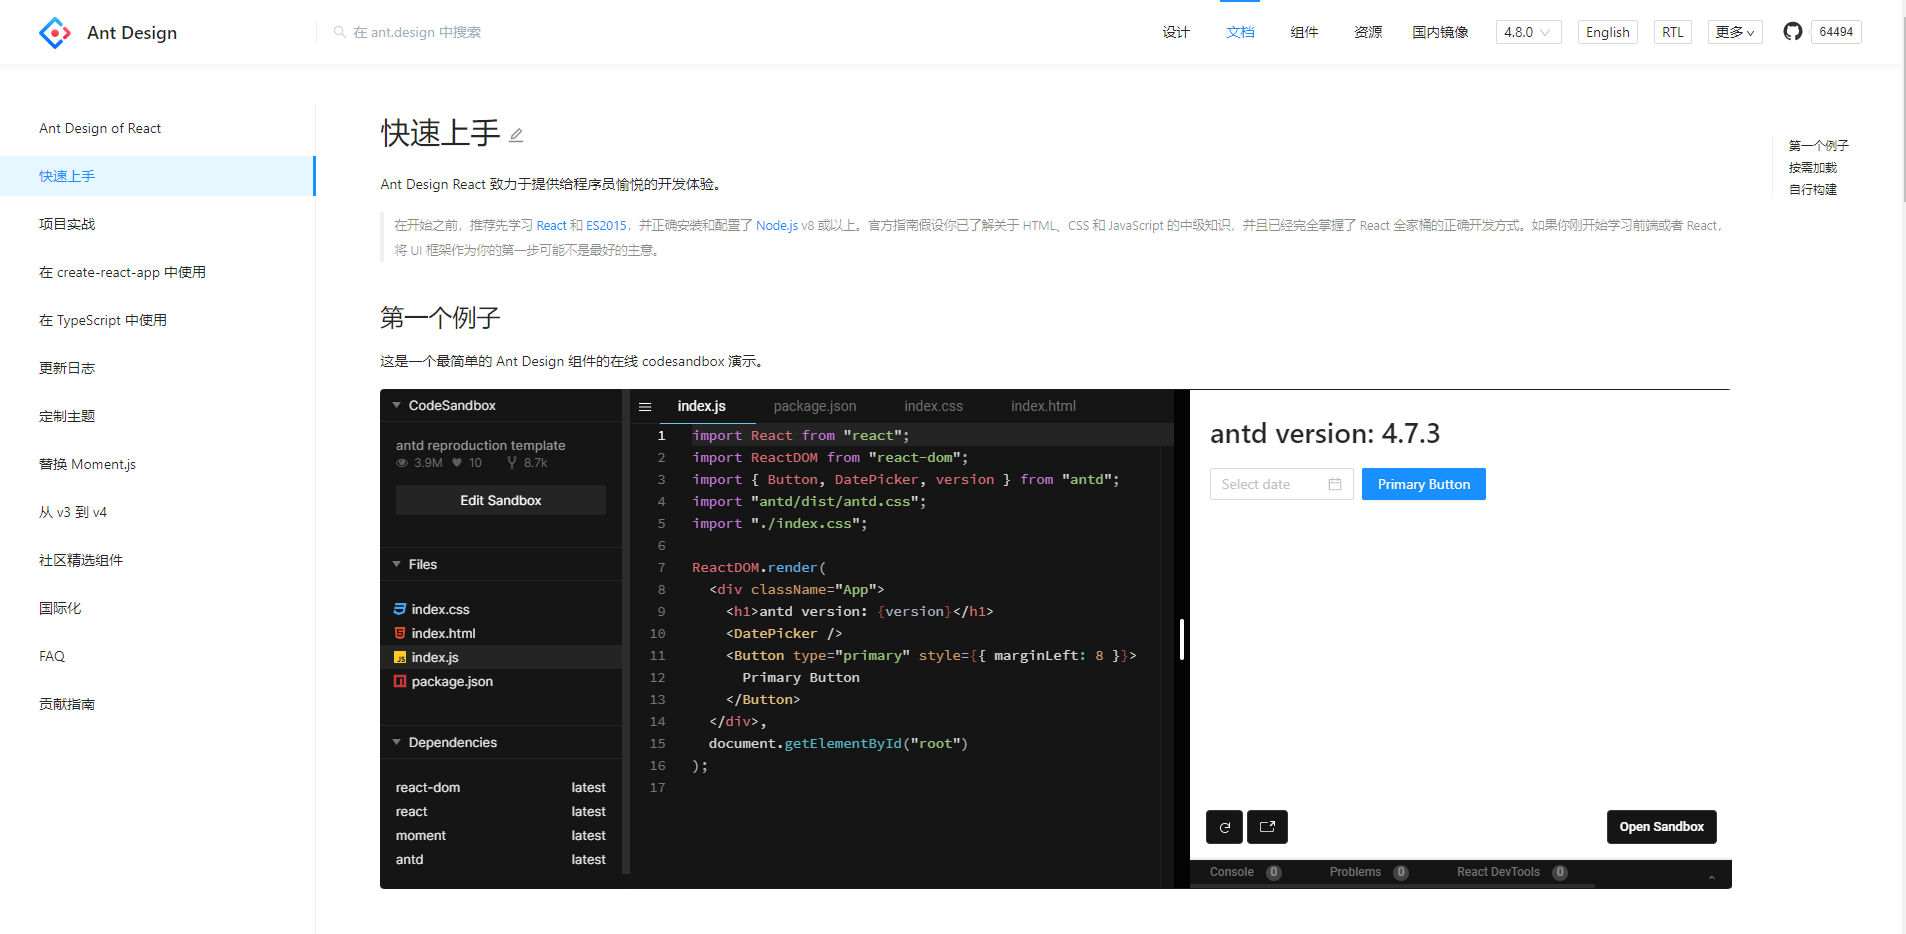Open preview in new window icon
This screenshot has width=1906, height=934.
[x=1267, y=827]
